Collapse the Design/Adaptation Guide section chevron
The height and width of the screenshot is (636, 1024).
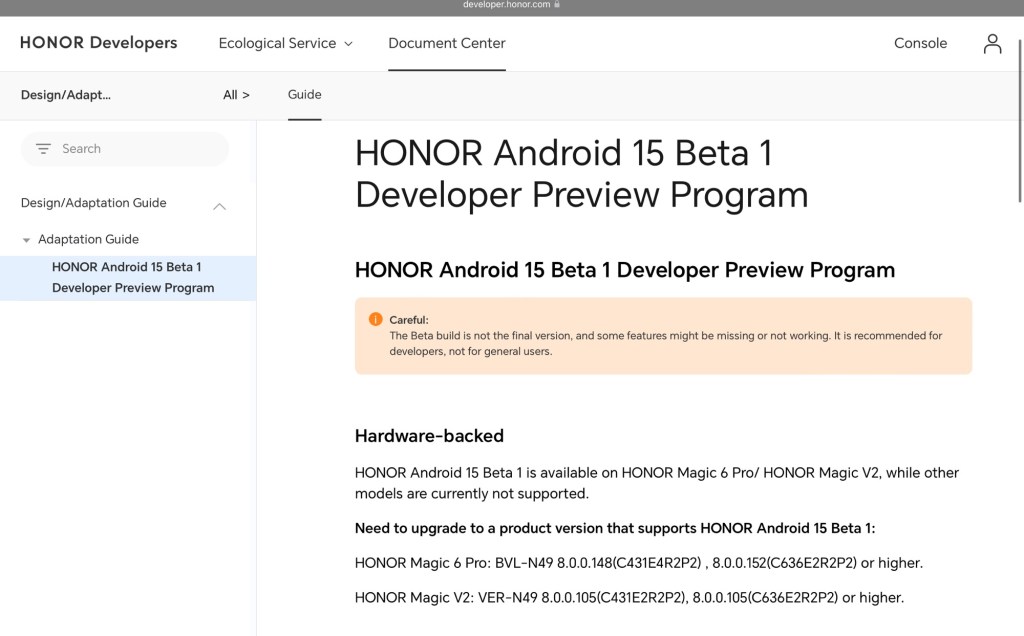coord(220,205)
